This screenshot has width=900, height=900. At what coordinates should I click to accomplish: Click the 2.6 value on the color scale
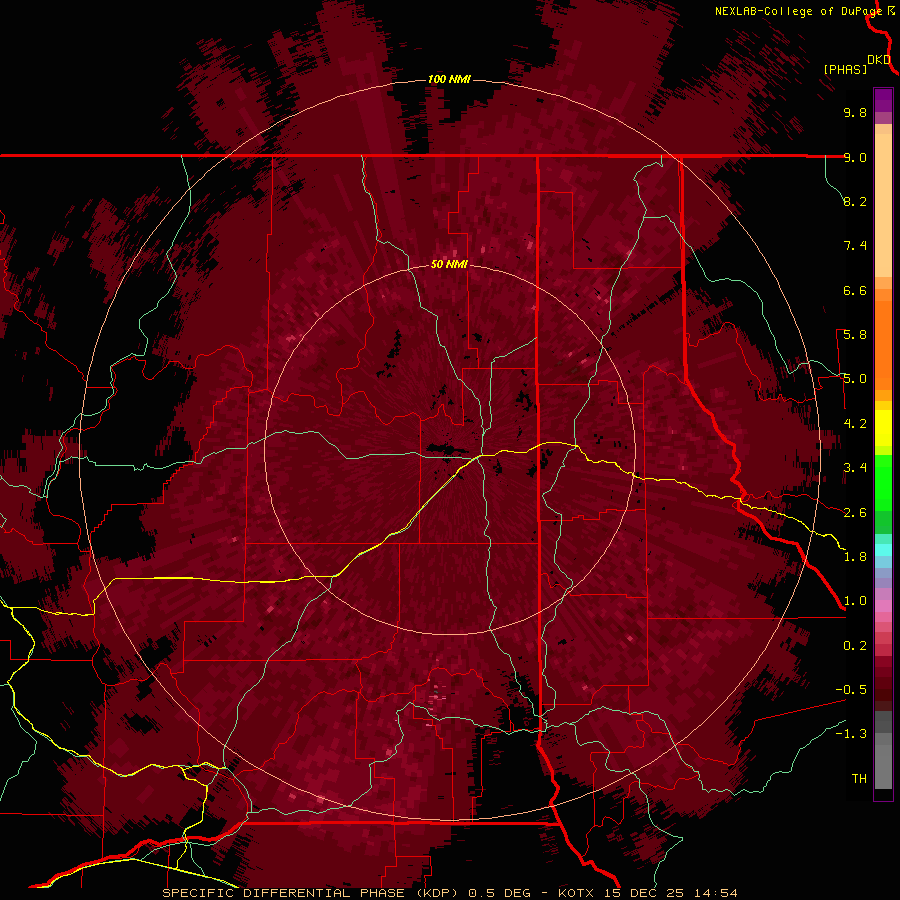tap(855, 513)
